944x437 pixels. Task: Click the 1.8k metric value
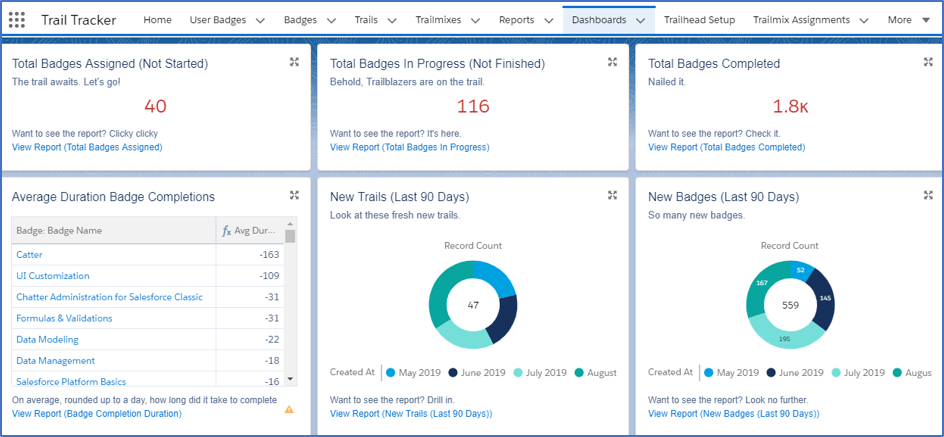point(790,107)
